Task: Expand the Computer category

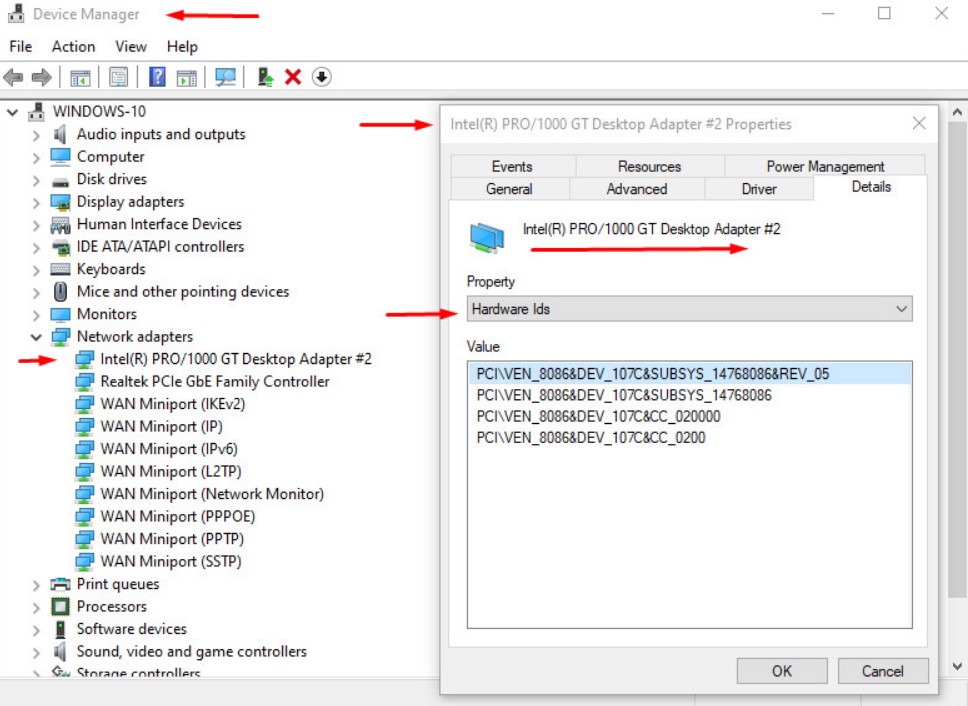Action: tap(36, 158)
